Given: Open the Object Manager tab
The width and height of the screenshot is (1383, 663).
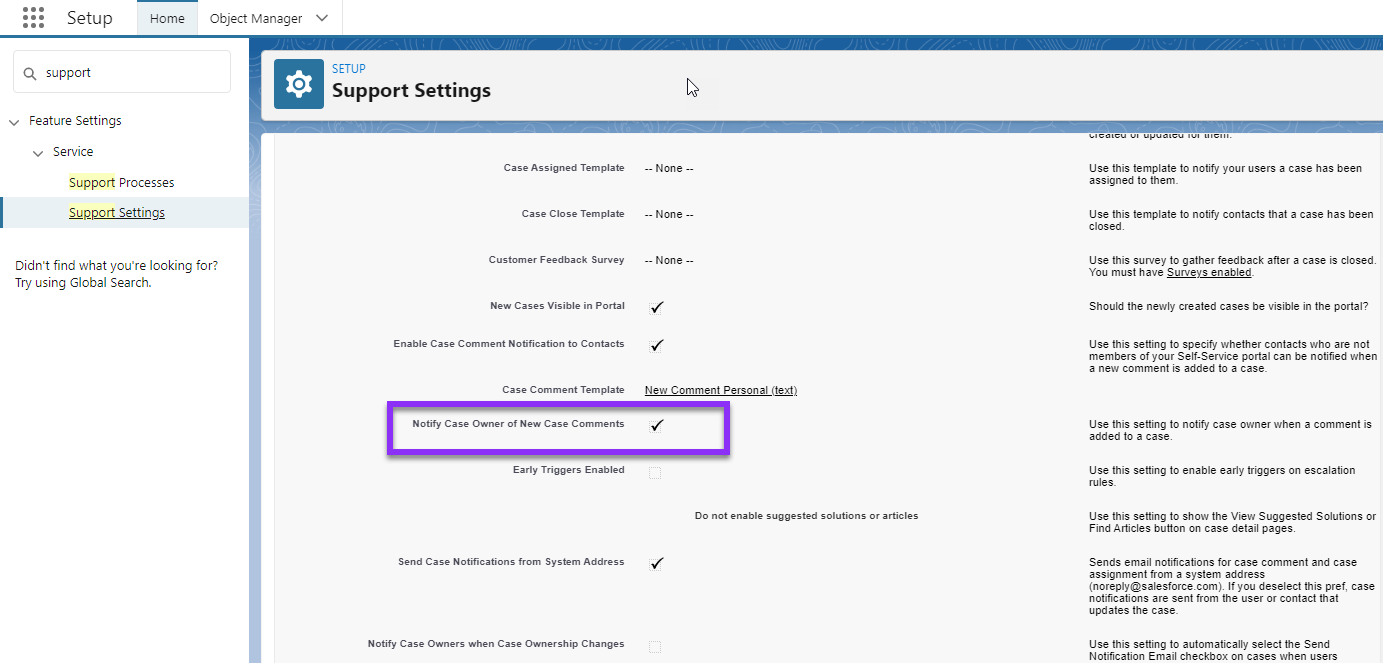Looking at the screenshot, I should 256,18.
